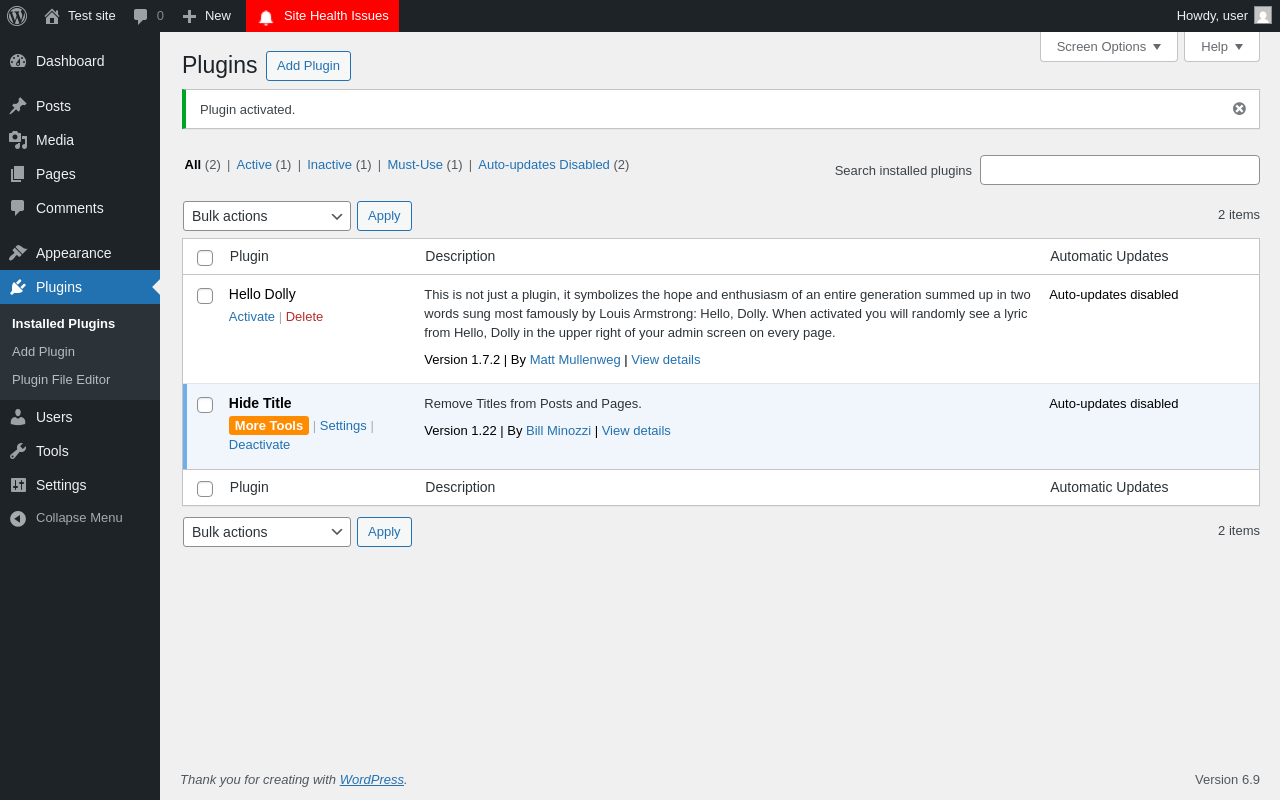
Task: Click the user avatar icon
Action: pyautogui.click(x=1263, y=15)
